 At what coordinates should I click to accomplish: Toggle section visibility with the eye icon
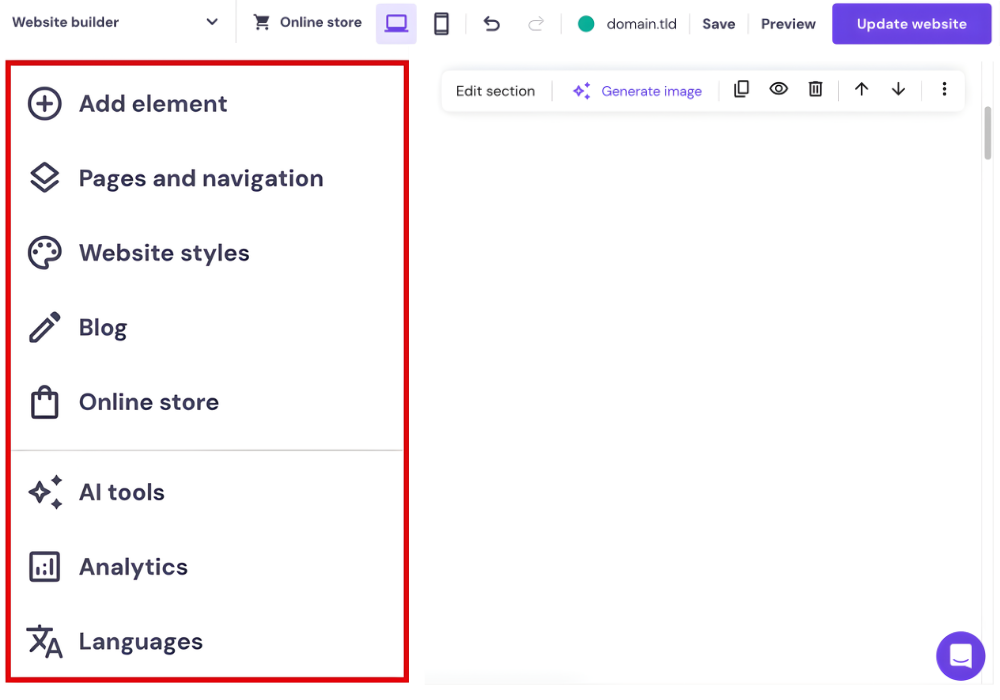tap(778, 89)
